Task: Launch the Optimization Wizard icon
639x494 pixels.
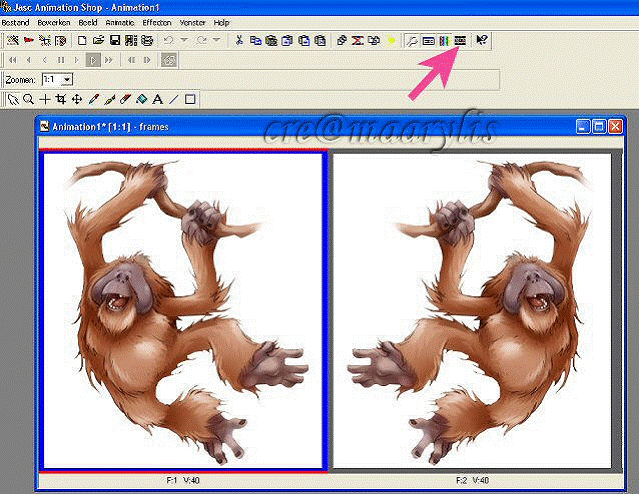Action: click(x=45, y=40)
